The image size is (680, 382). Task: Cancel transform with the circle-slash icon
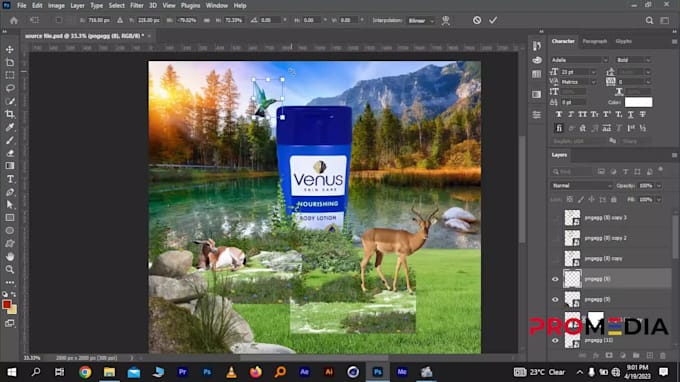pyautogui.click(x=477, y=20)
